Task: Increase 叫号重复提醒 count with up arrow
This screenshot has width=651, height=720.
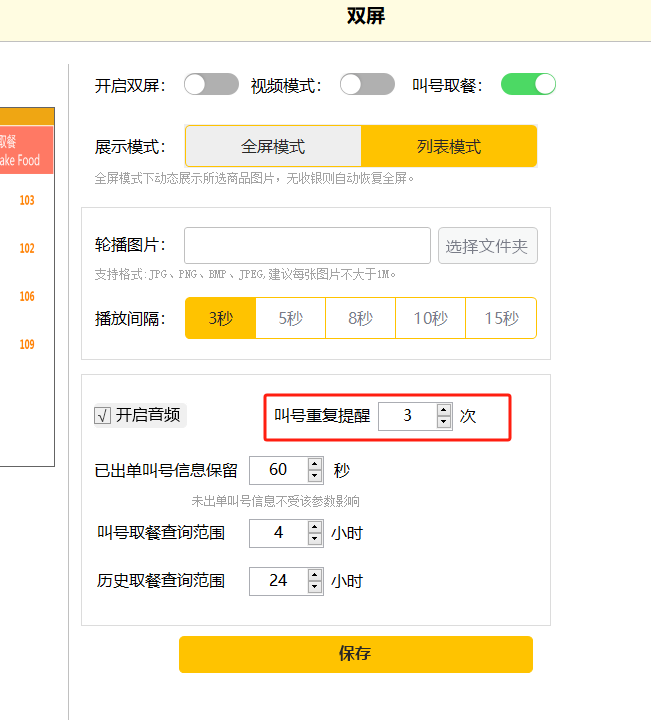Action: pos(444,410)
